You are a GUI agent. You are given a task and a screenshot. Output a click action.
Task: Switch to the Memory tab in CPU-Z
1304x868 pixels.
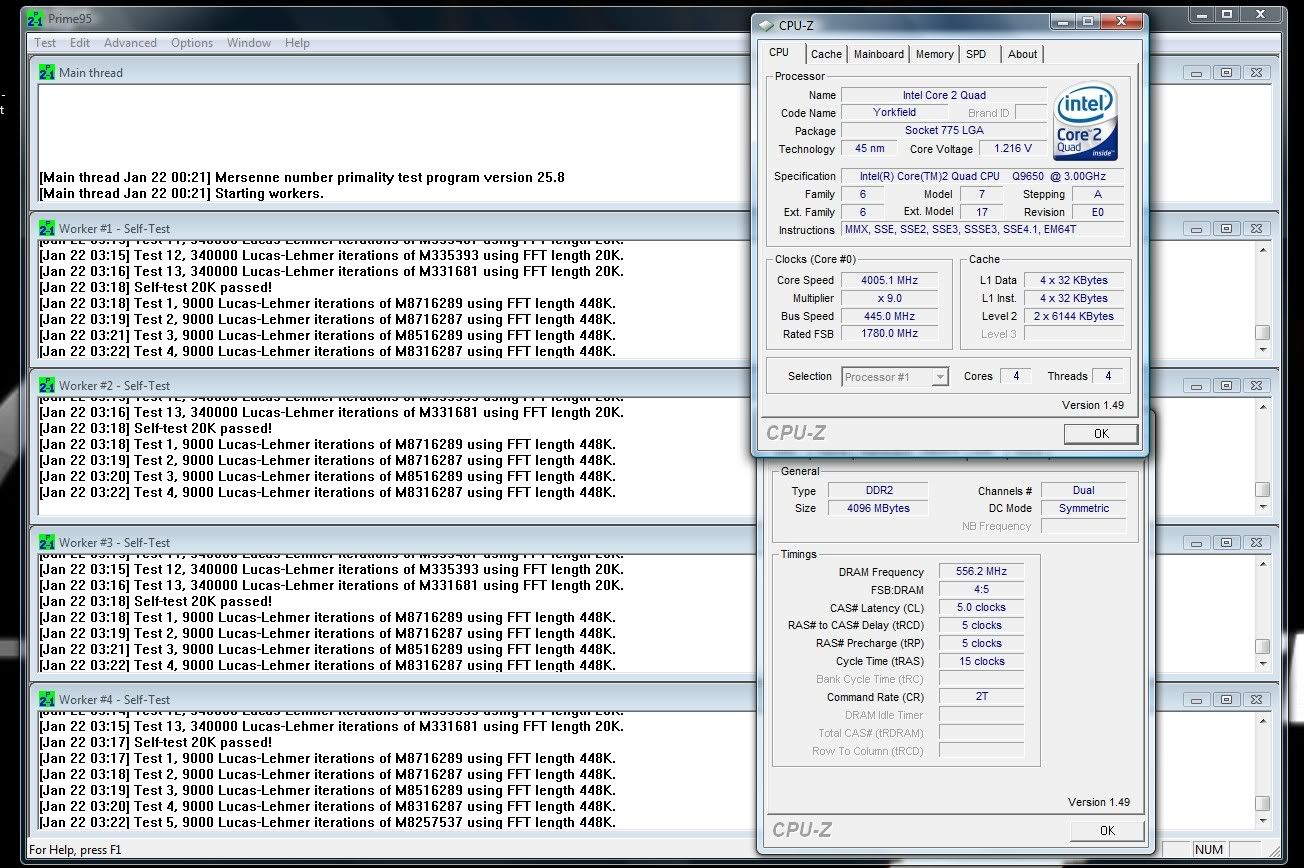934,54
